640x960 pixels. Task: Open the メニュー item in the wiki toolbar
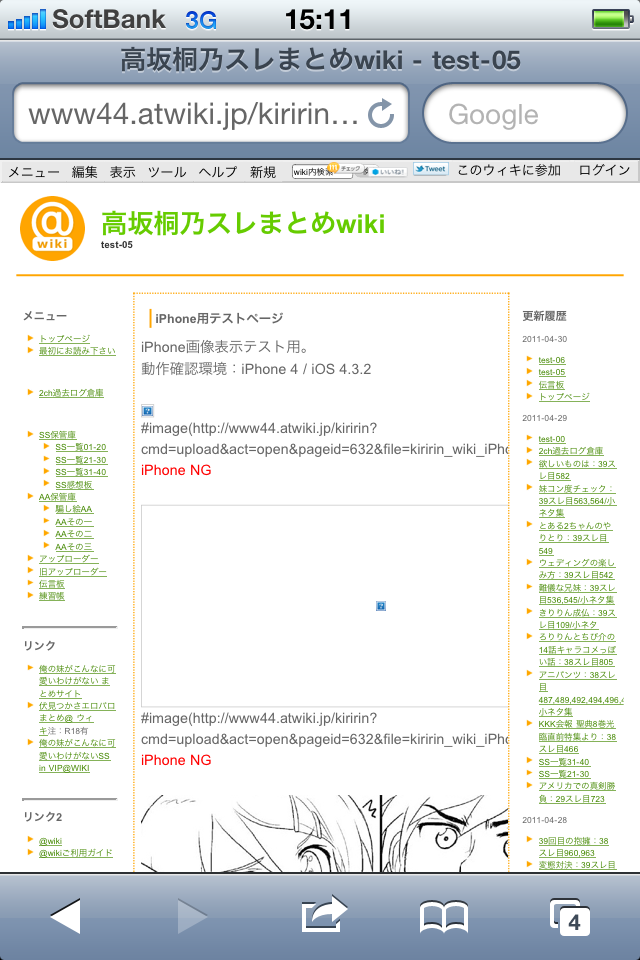34,171
